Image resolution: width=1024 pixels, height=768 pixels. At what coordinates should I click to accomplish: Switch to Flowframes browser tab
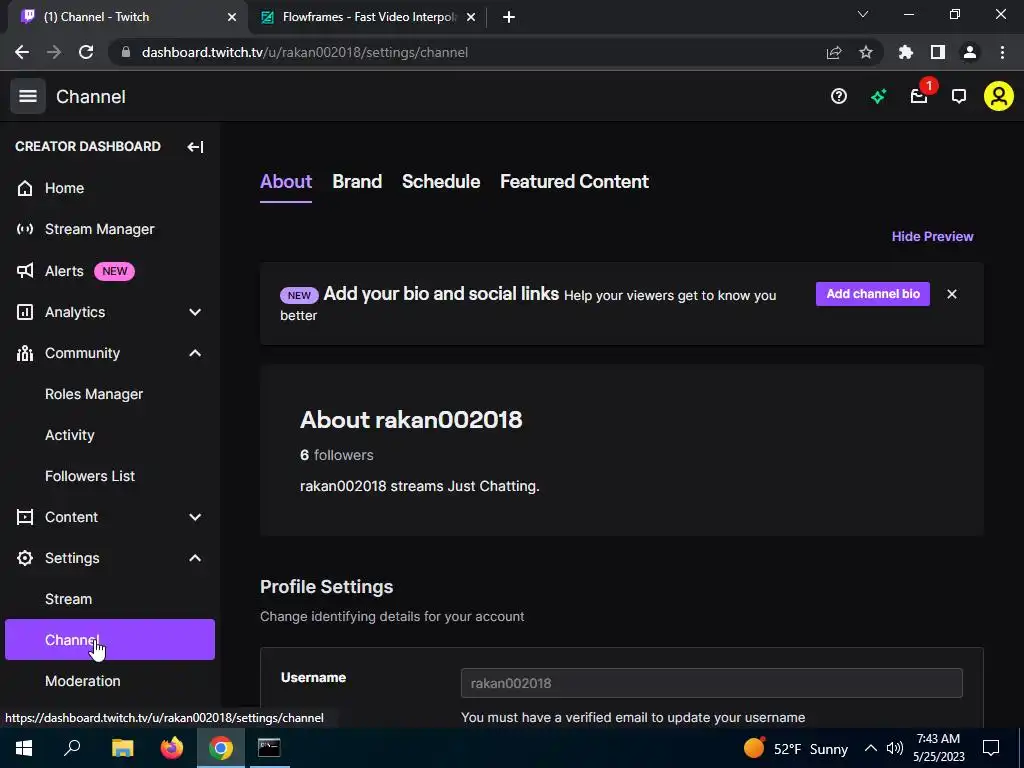pyautogui.click(x=368, y=17)
